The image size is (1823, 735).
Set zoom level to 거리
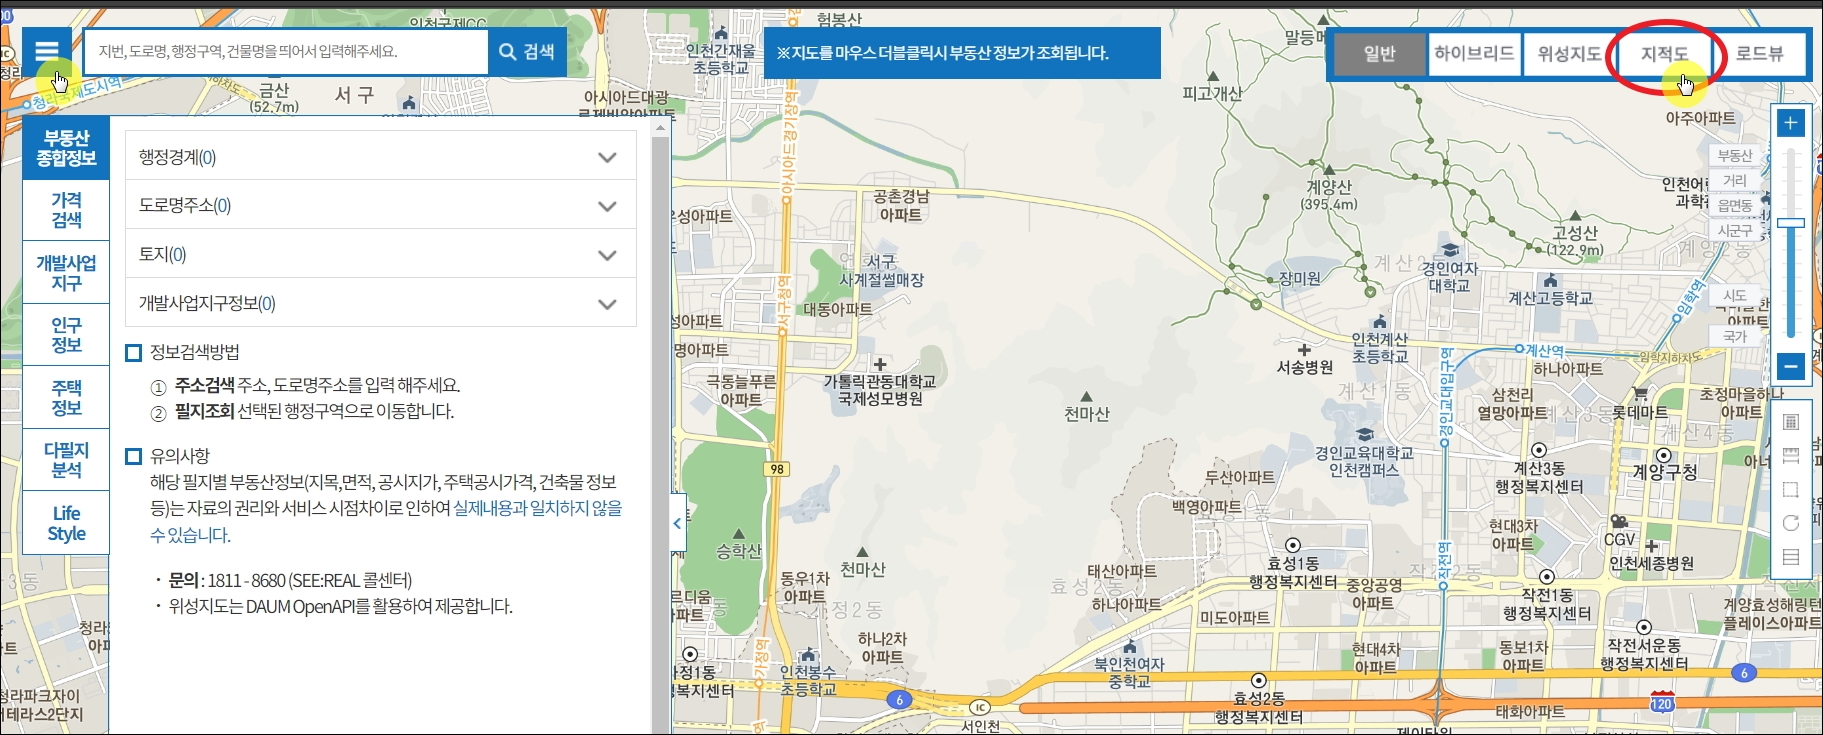pos(1735,180)
